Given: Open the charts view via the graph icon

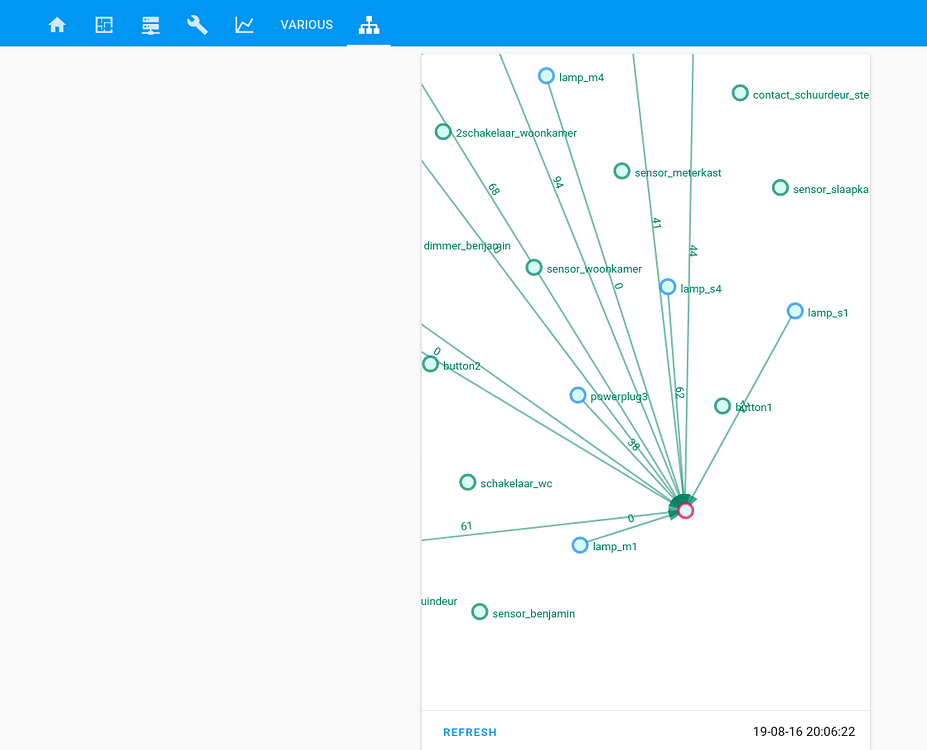Looking at the screenshot, I should pyautogui.click(x=243, y=24).
